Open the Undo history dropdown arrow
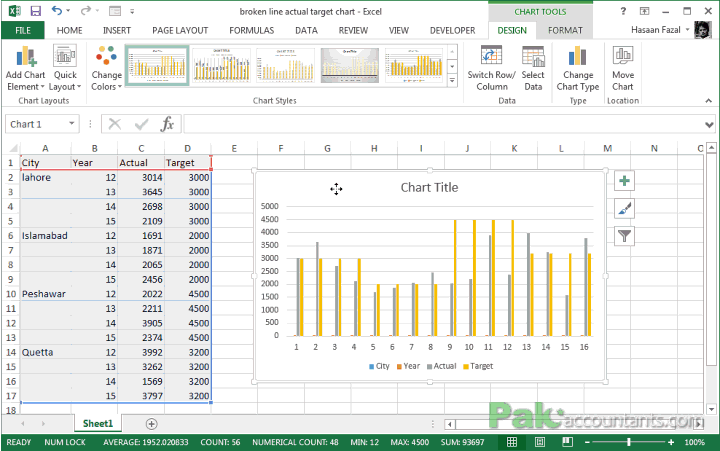Image resolution: width=720 pixels, height=451 pixels. (68, 11)
